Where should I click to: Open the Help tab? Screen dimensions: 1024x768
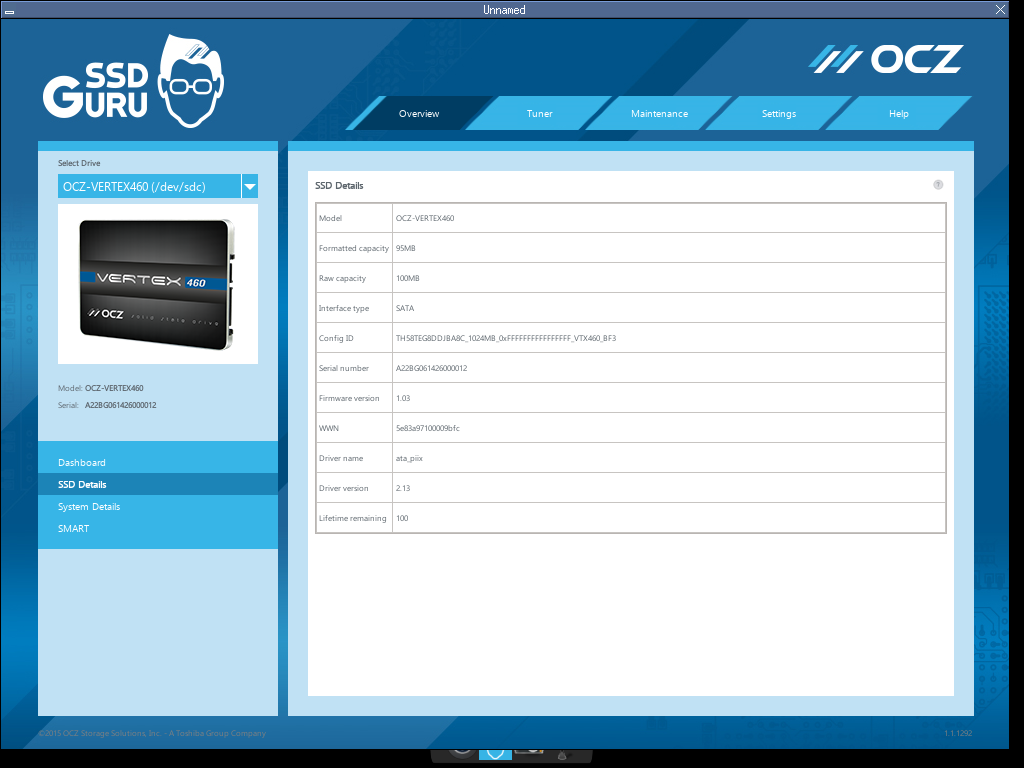pyautogui.click(x=899, y=114)
